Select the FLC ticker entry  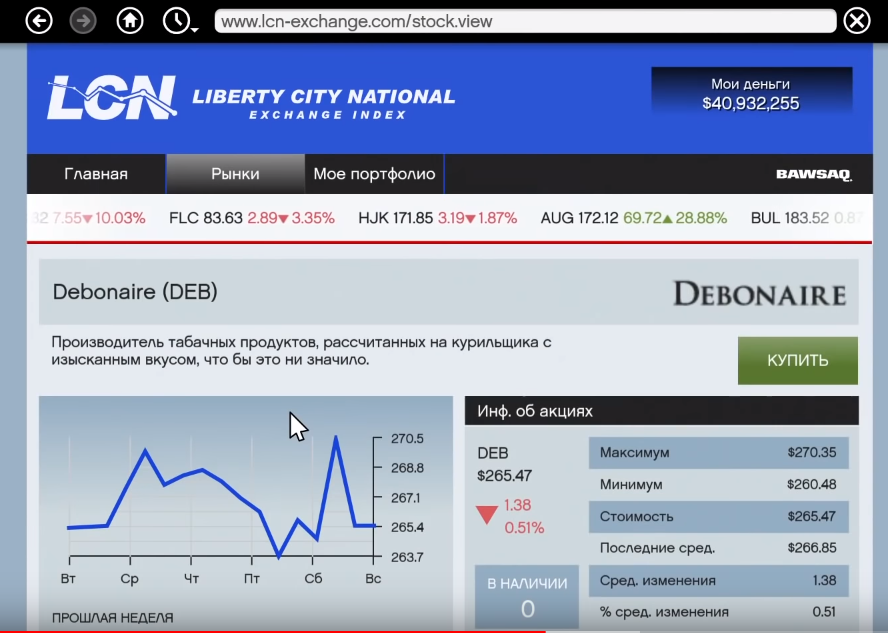251,218
